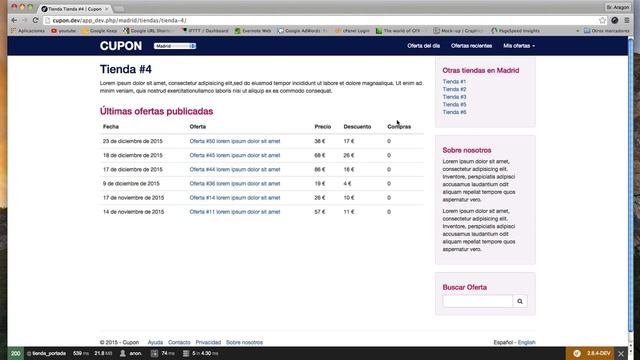Click the Privacidad footer link
Viewport: 640px width, 360px height.
pyautogui.click(x=208, y=342)
